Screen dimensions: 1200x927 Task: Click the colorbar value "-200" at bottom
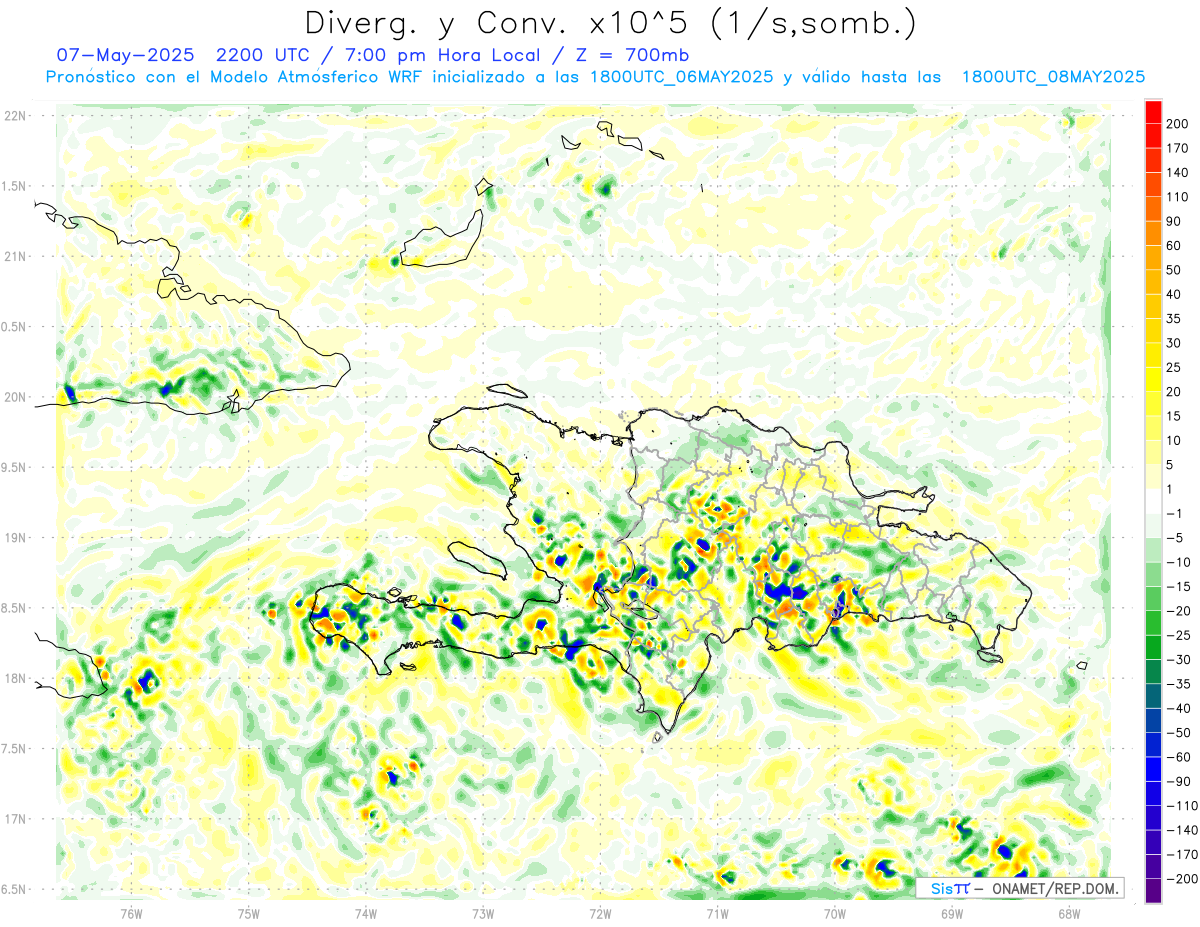tap(1182, 878)
